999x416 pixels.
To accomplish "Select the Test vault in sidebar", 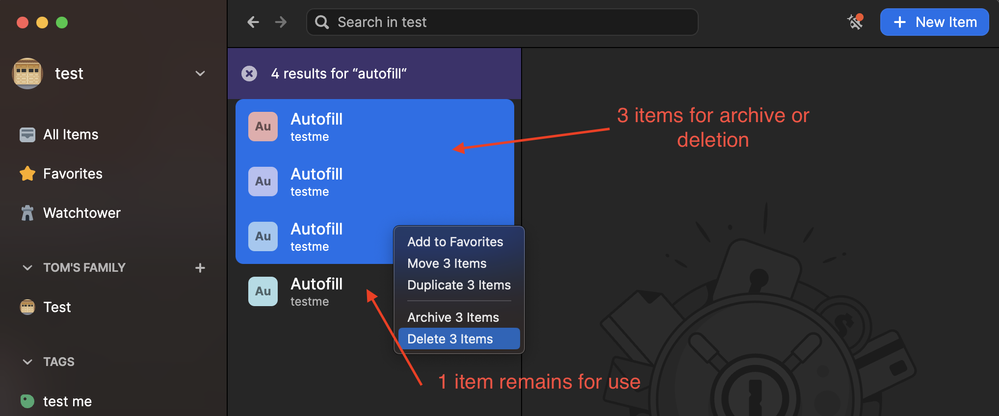I will coord(57,307).
